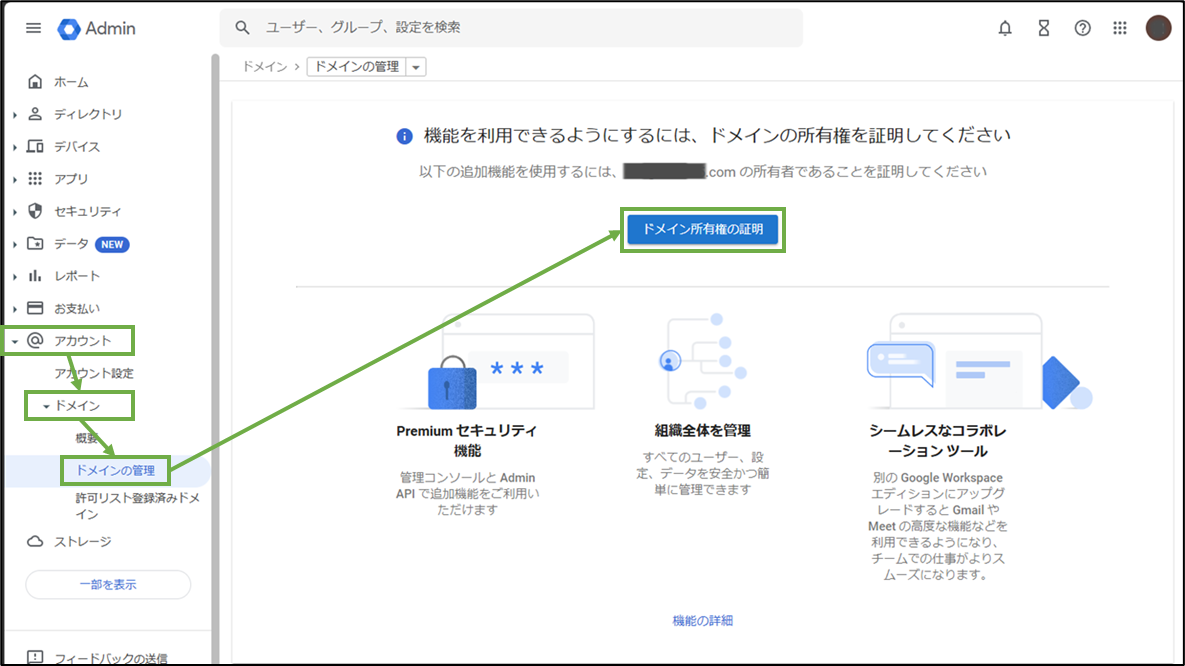The width and height of the screenshot is (1185, 666).
Task: Click the データ folder icon
Action: (x=35, y=243)
